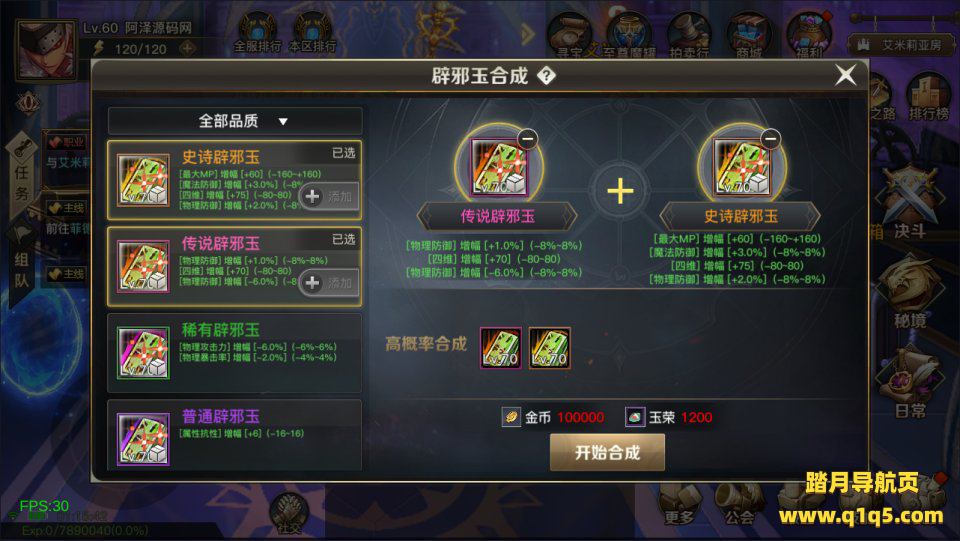This screenshot has width=960, height=541.
Task: Open the 全服排行 ranking icon
Action: pos(257,32)
